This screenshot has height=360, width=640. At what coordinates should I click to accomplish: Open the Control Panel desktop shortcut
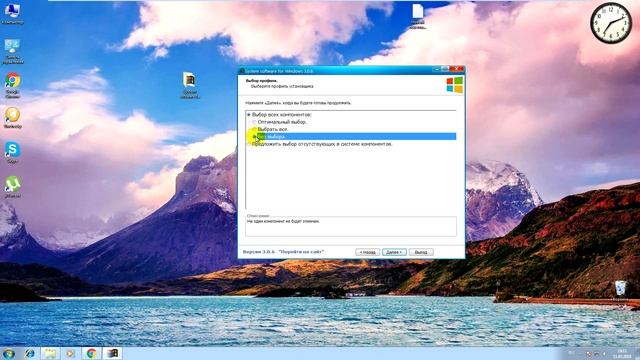[12, 51]
